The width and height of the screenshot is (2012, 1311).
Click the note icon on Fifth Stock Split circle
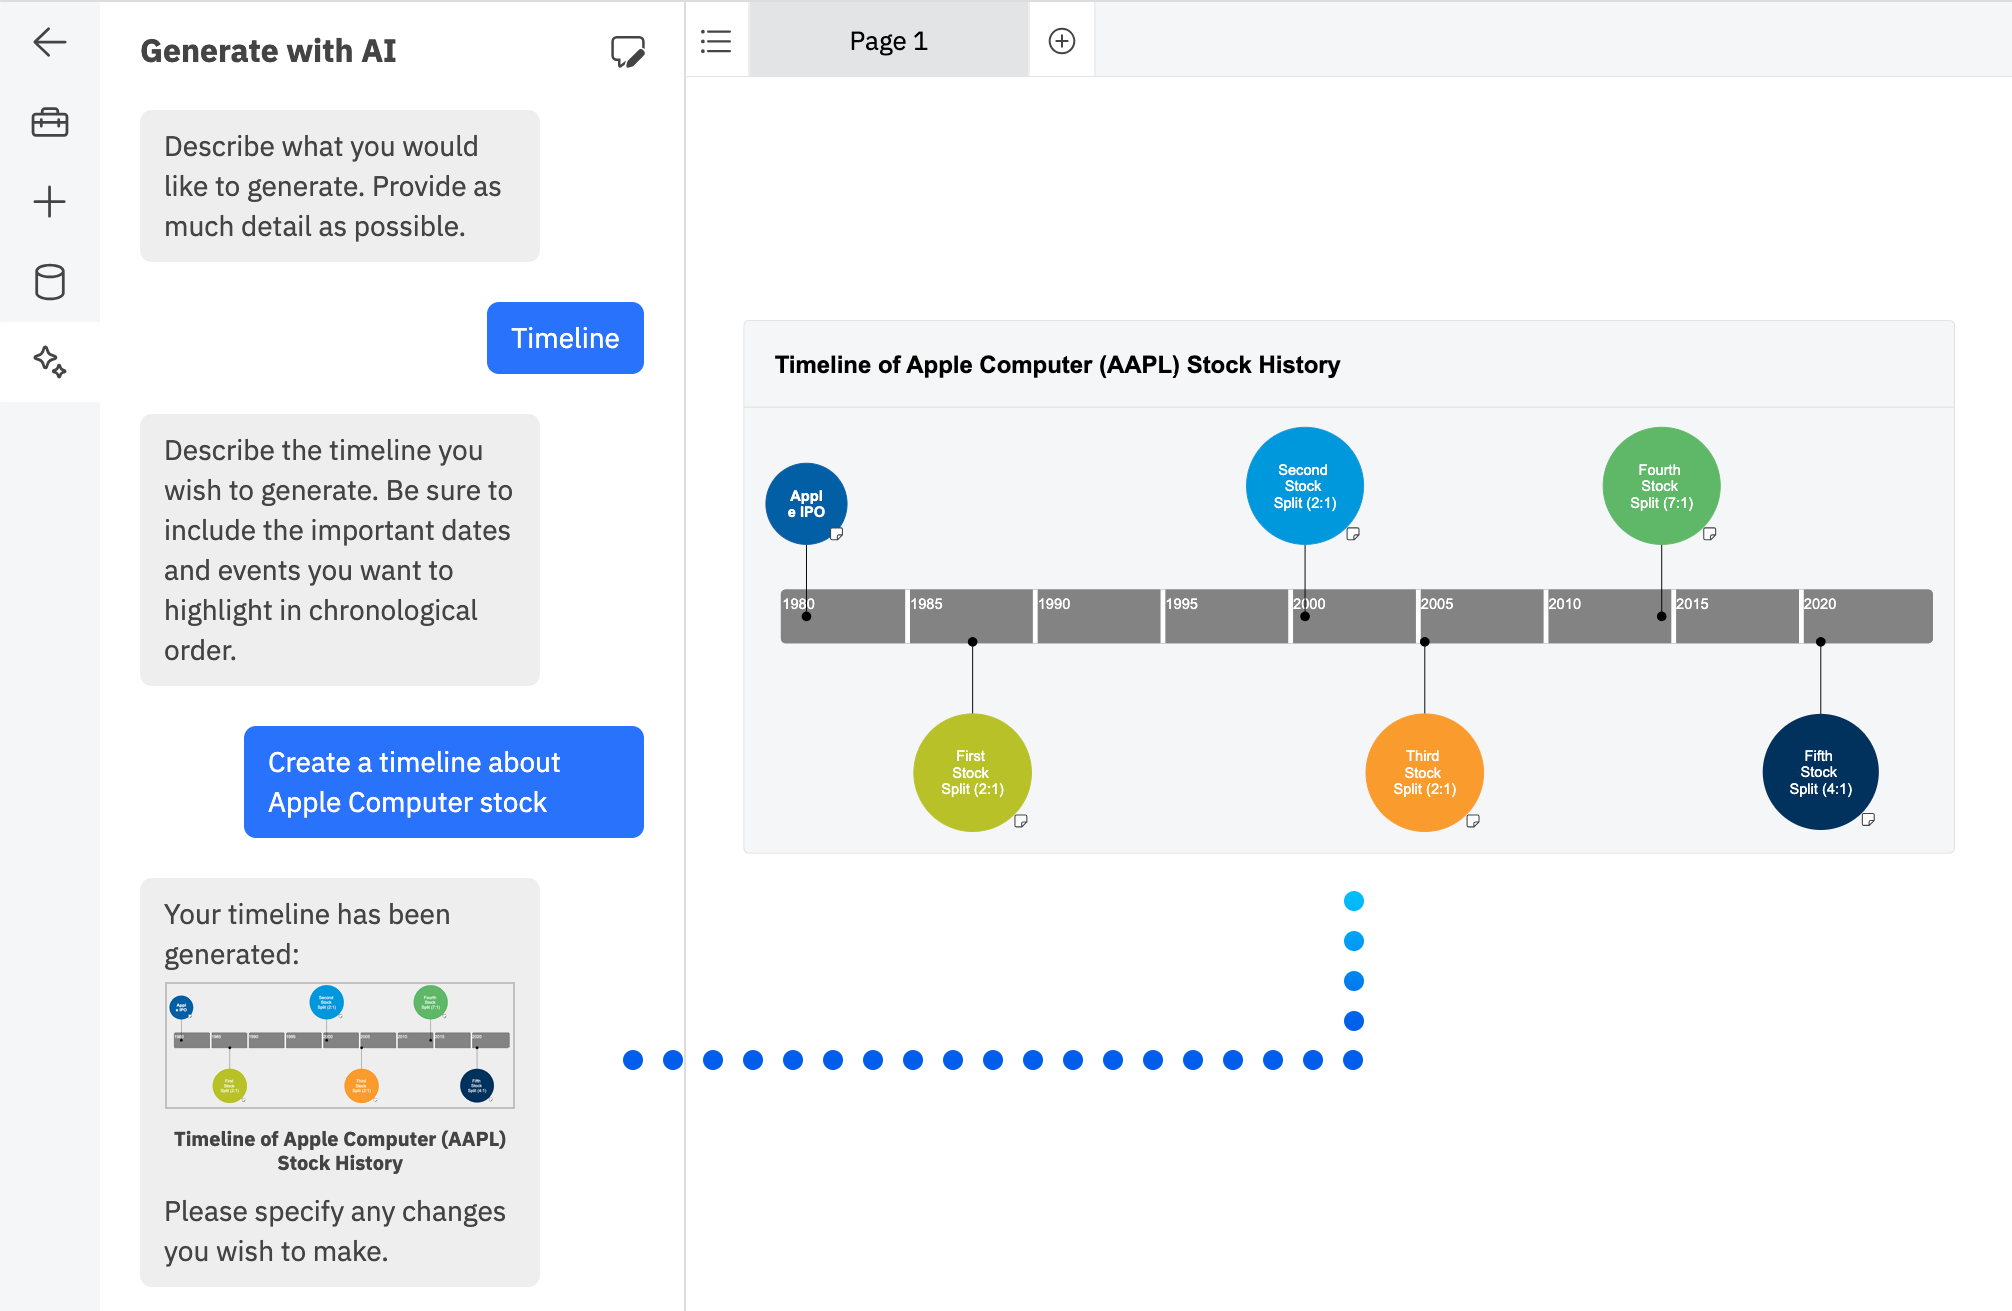tap(1868, 818)
